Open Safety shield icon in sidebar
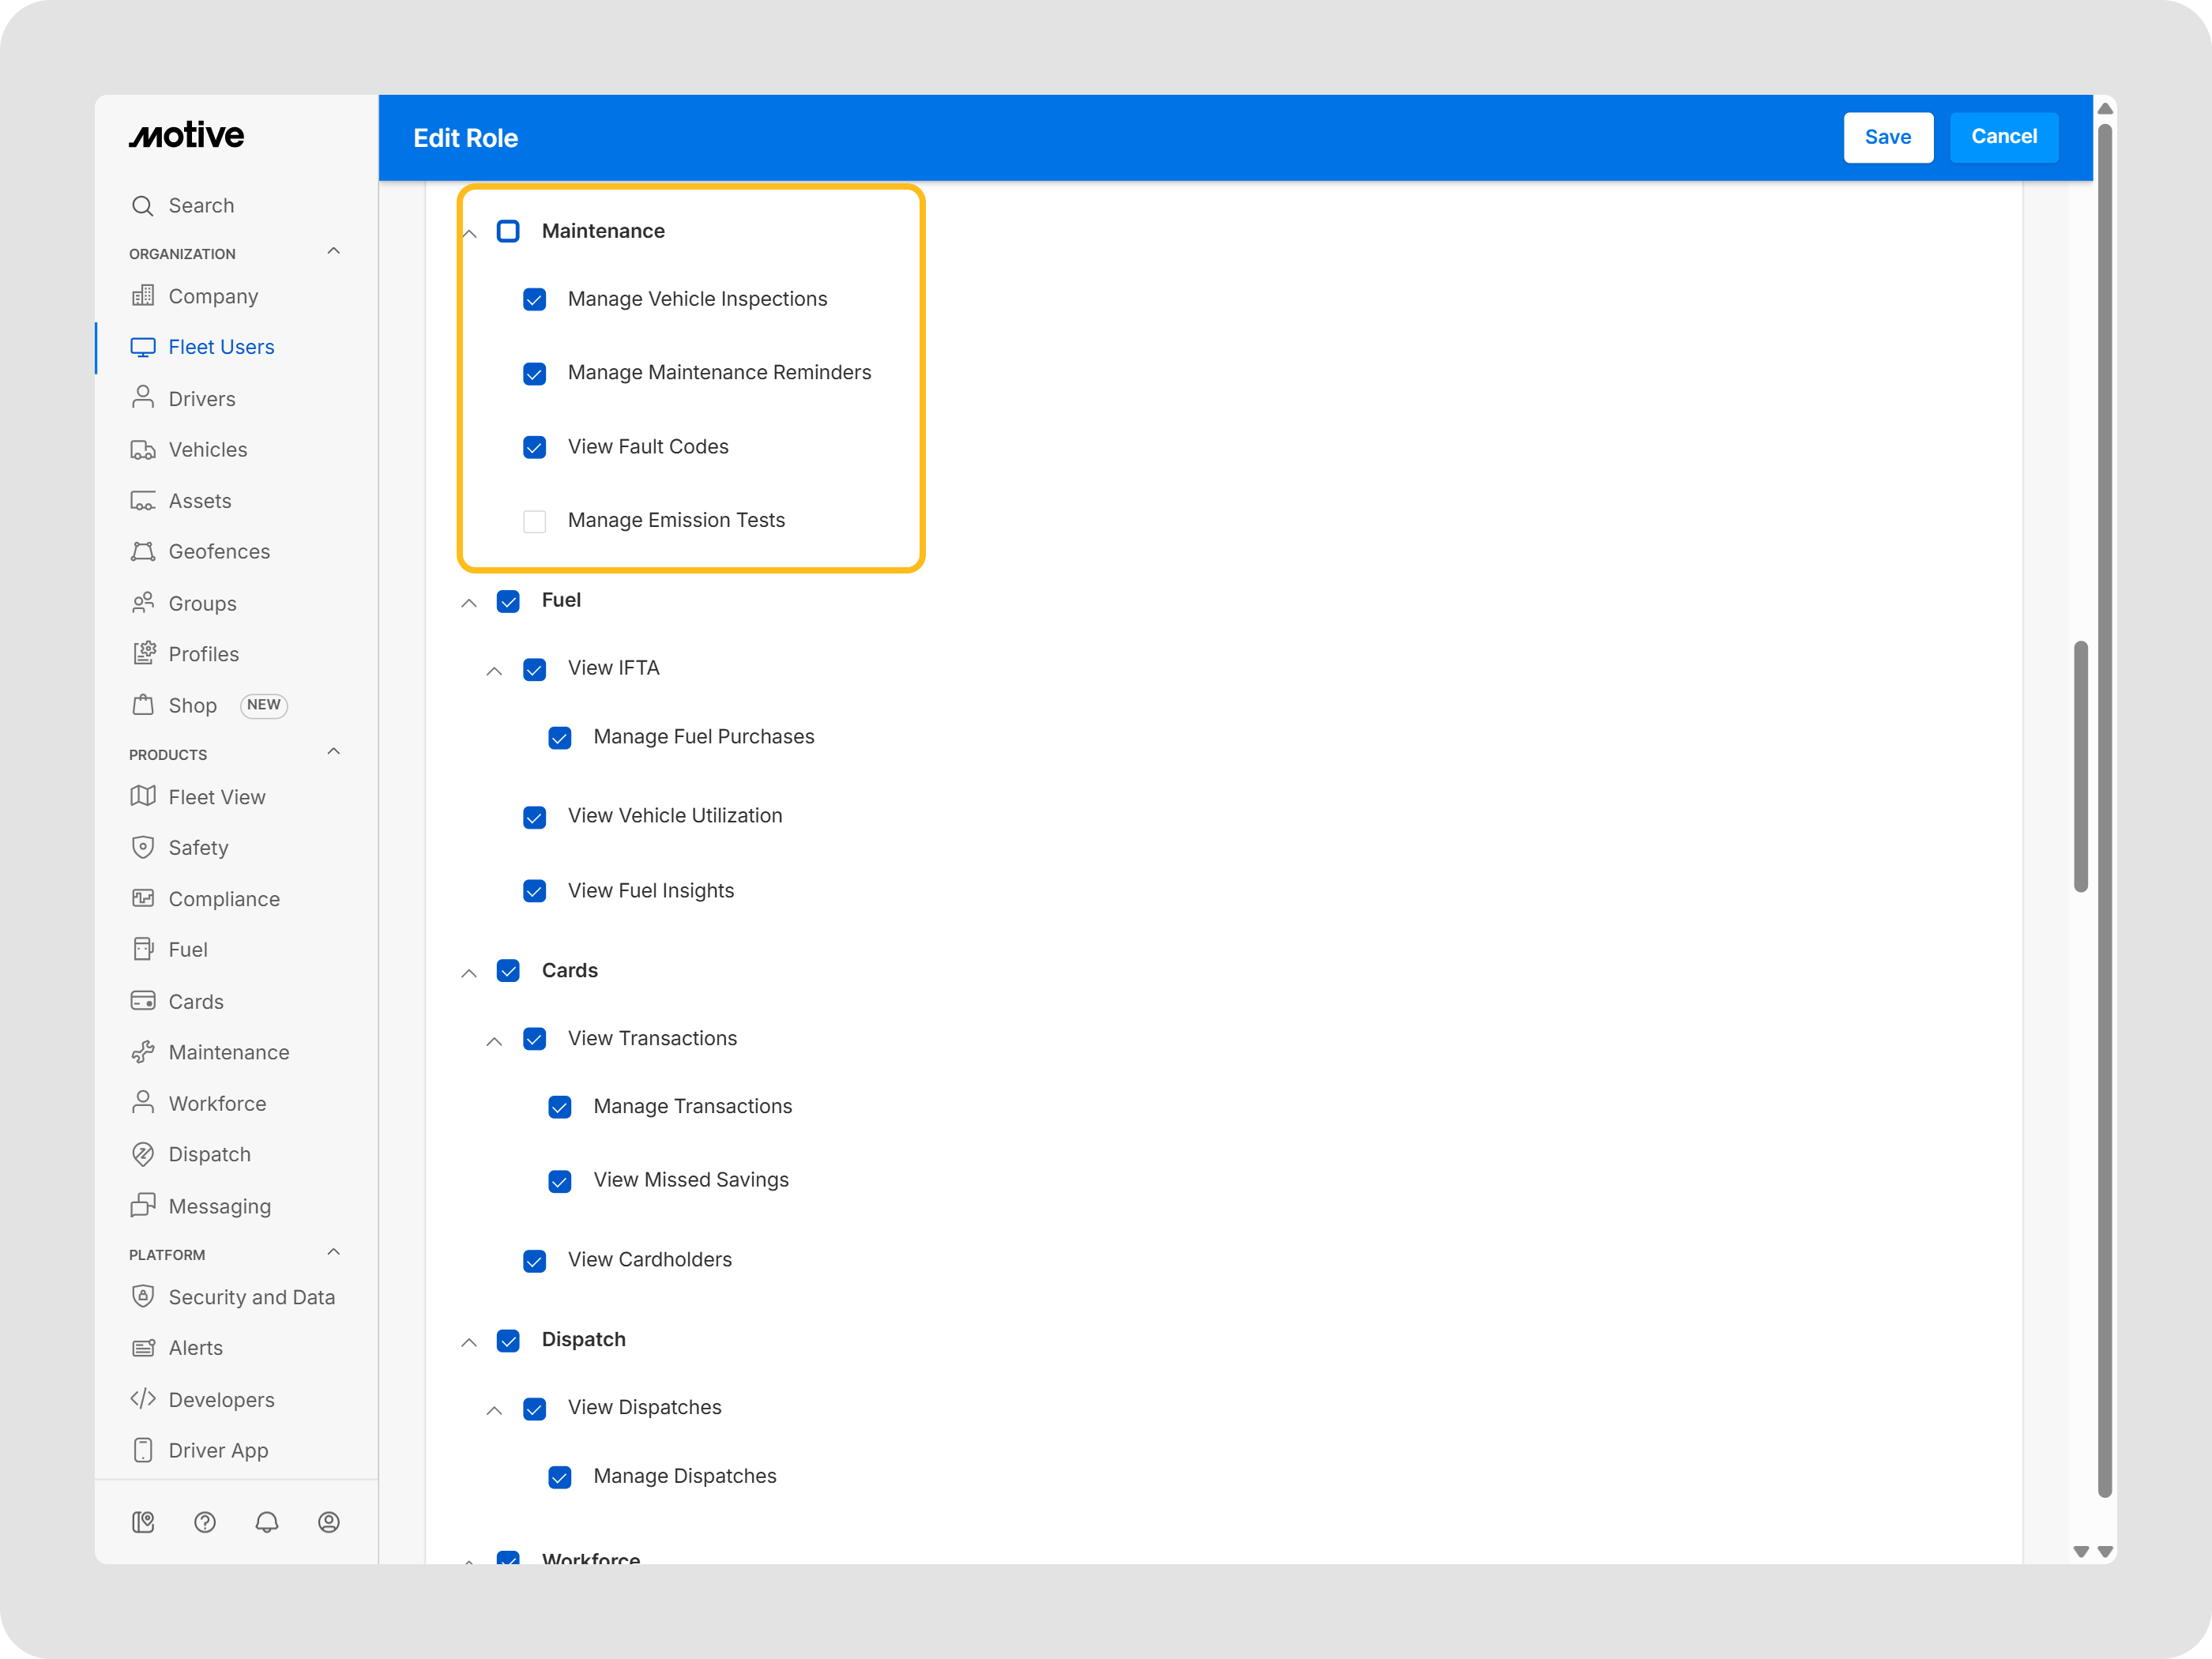The width and height of the screenshot is (2212, 1659). pos(143,847)
